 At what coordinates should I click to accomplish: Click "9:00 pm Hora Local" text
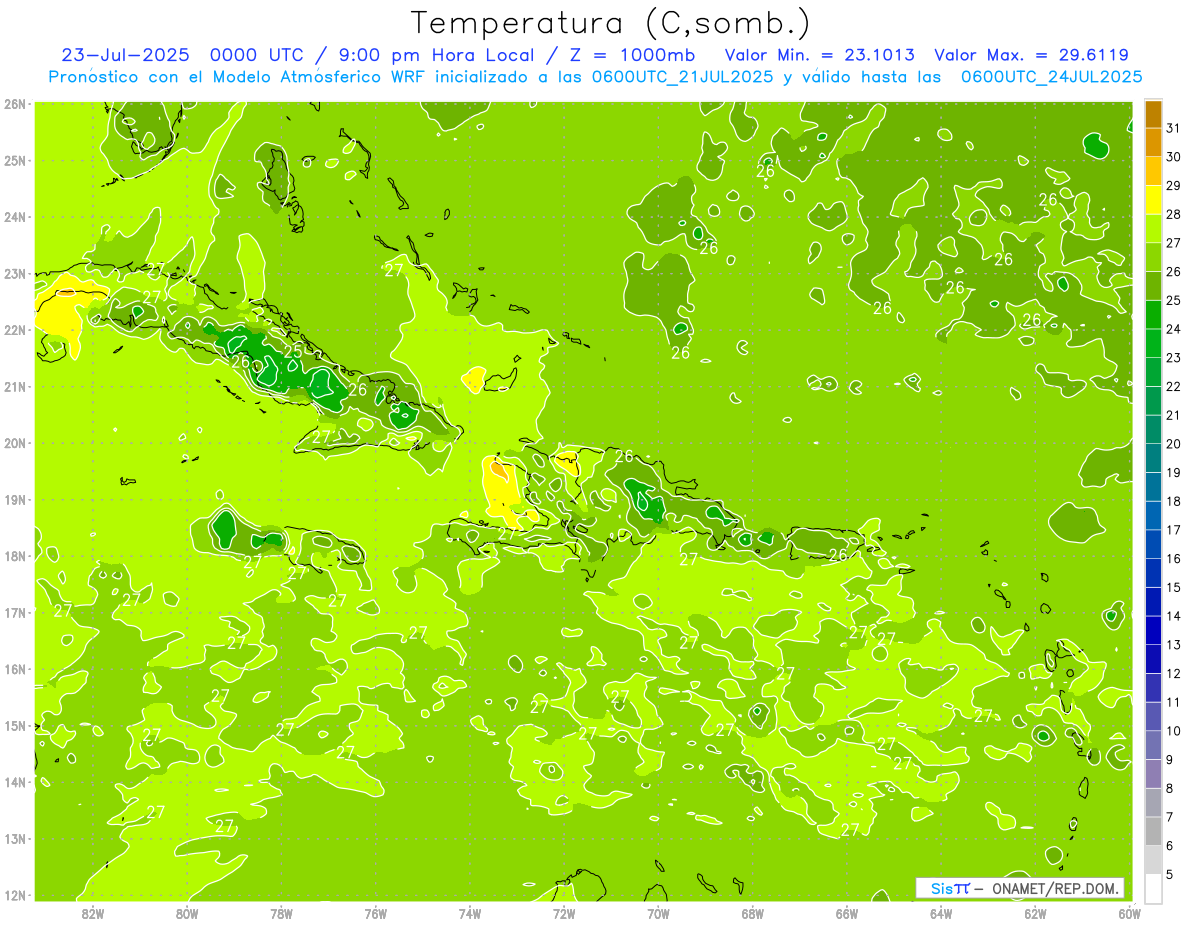coord(435,55)
